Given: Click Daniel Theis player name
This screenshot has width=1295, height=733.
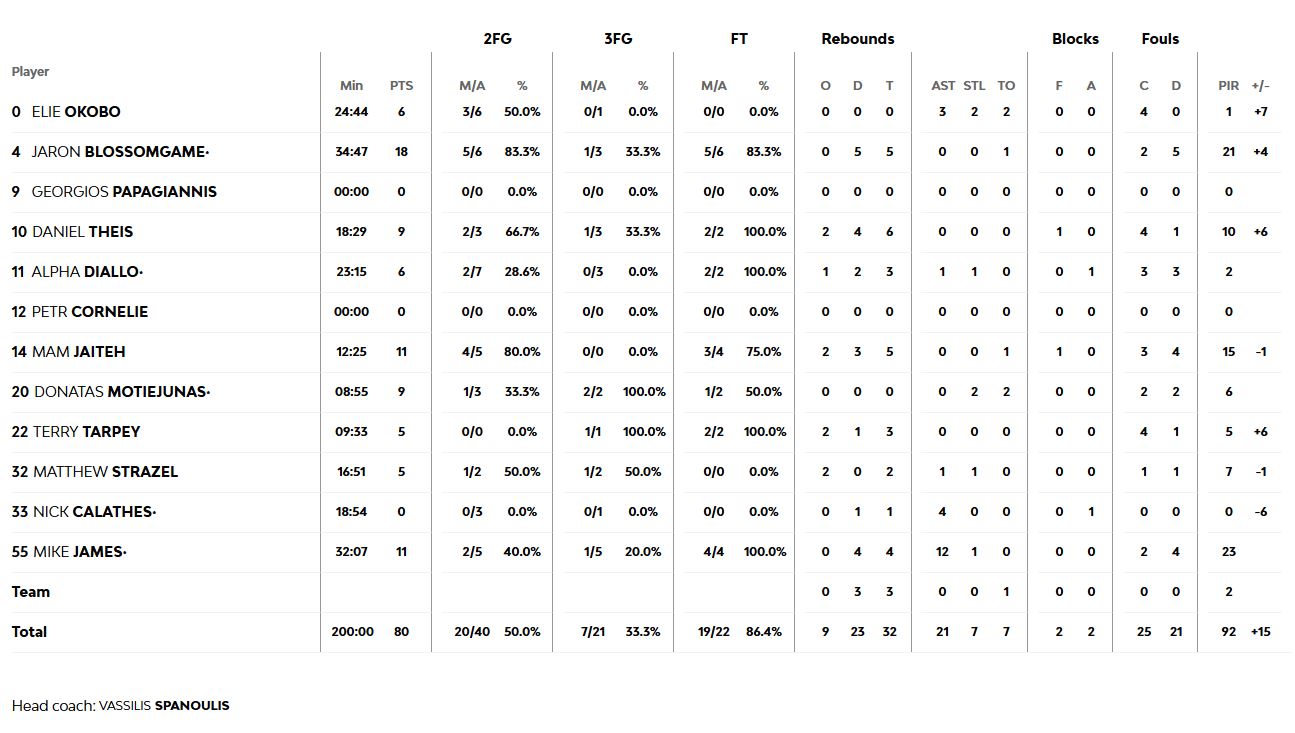Looking at the screenshot, I should pyautogui.click(x=82, y=232).
